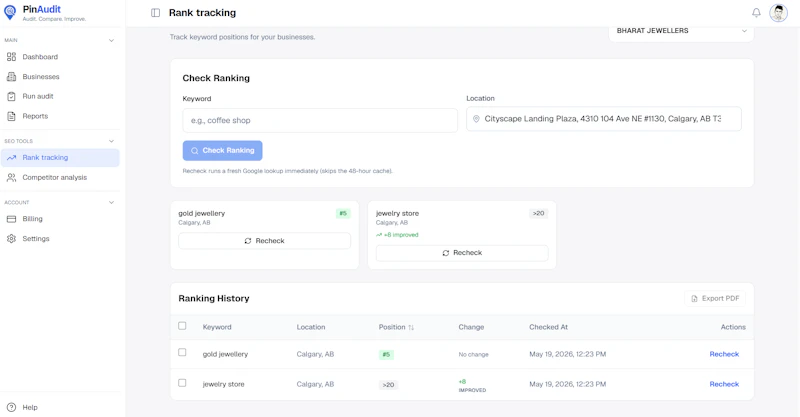
Task: Click the Keyword input field
Action: [x=320, y=120]
